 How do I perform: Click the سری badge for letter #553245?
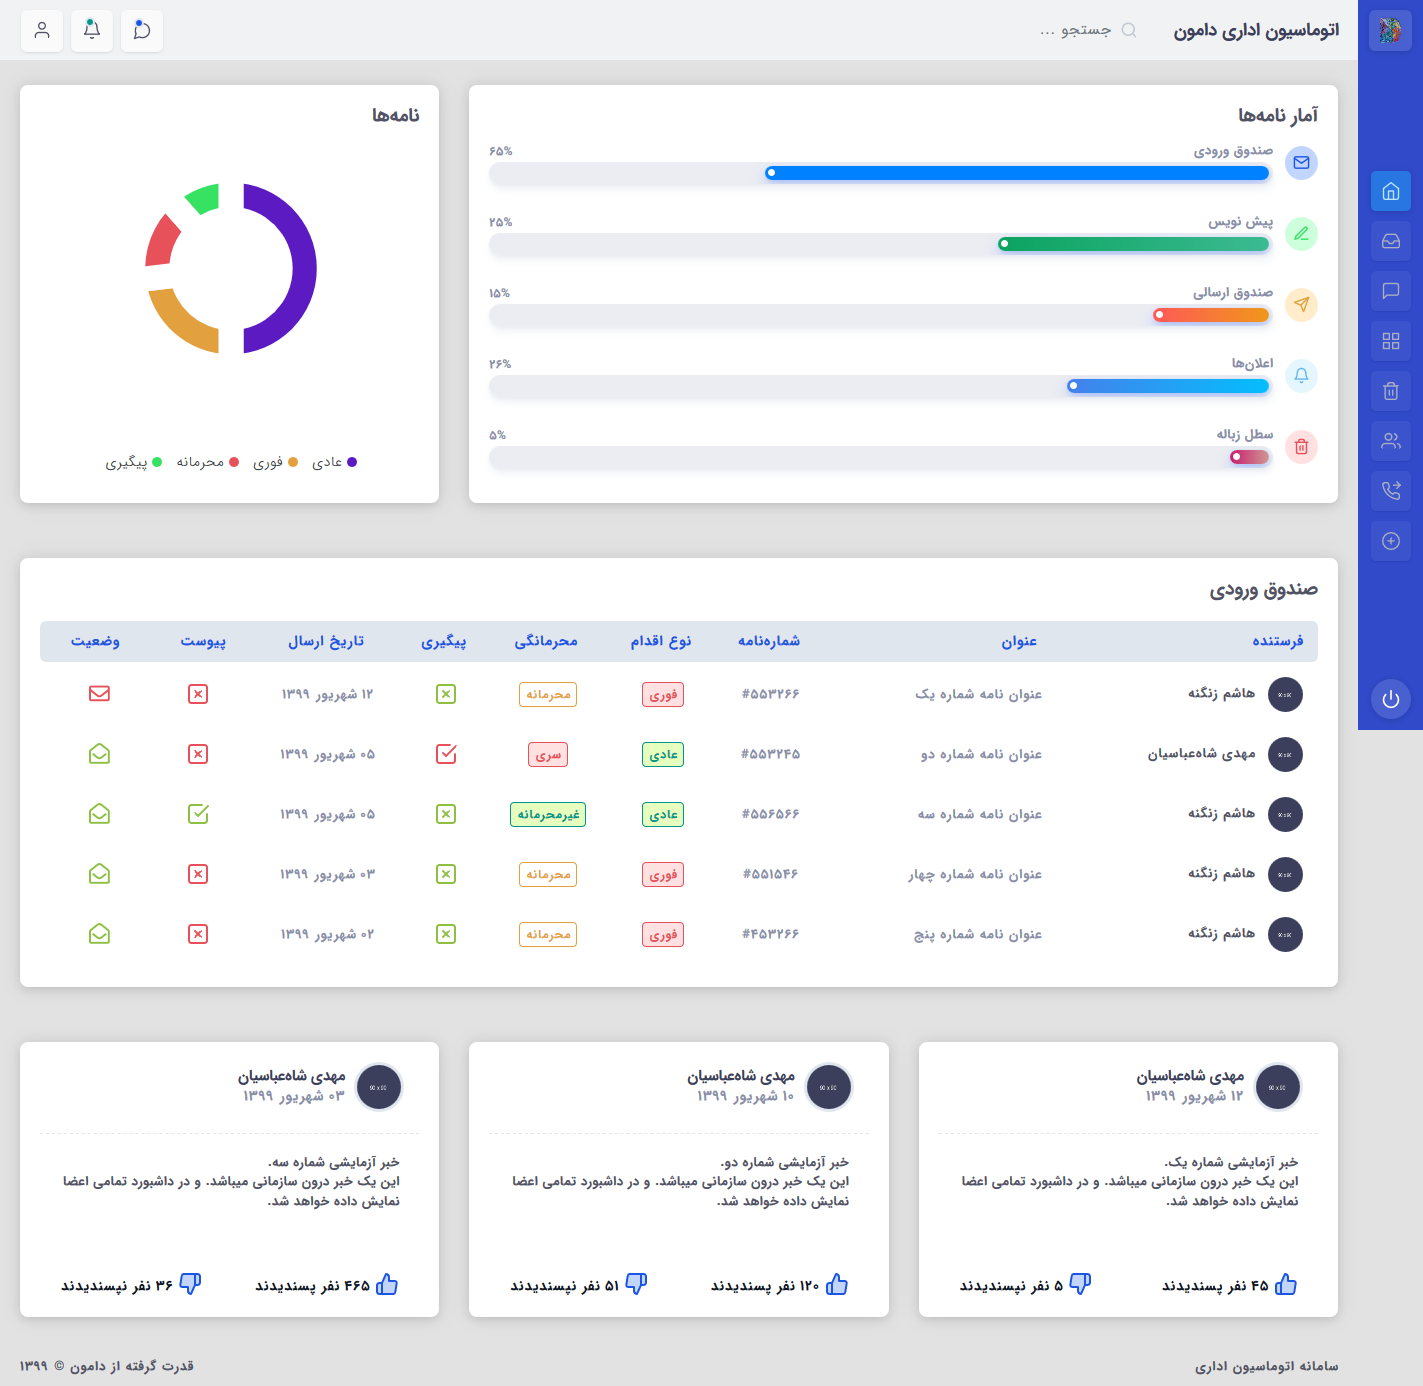pos(548,754)
